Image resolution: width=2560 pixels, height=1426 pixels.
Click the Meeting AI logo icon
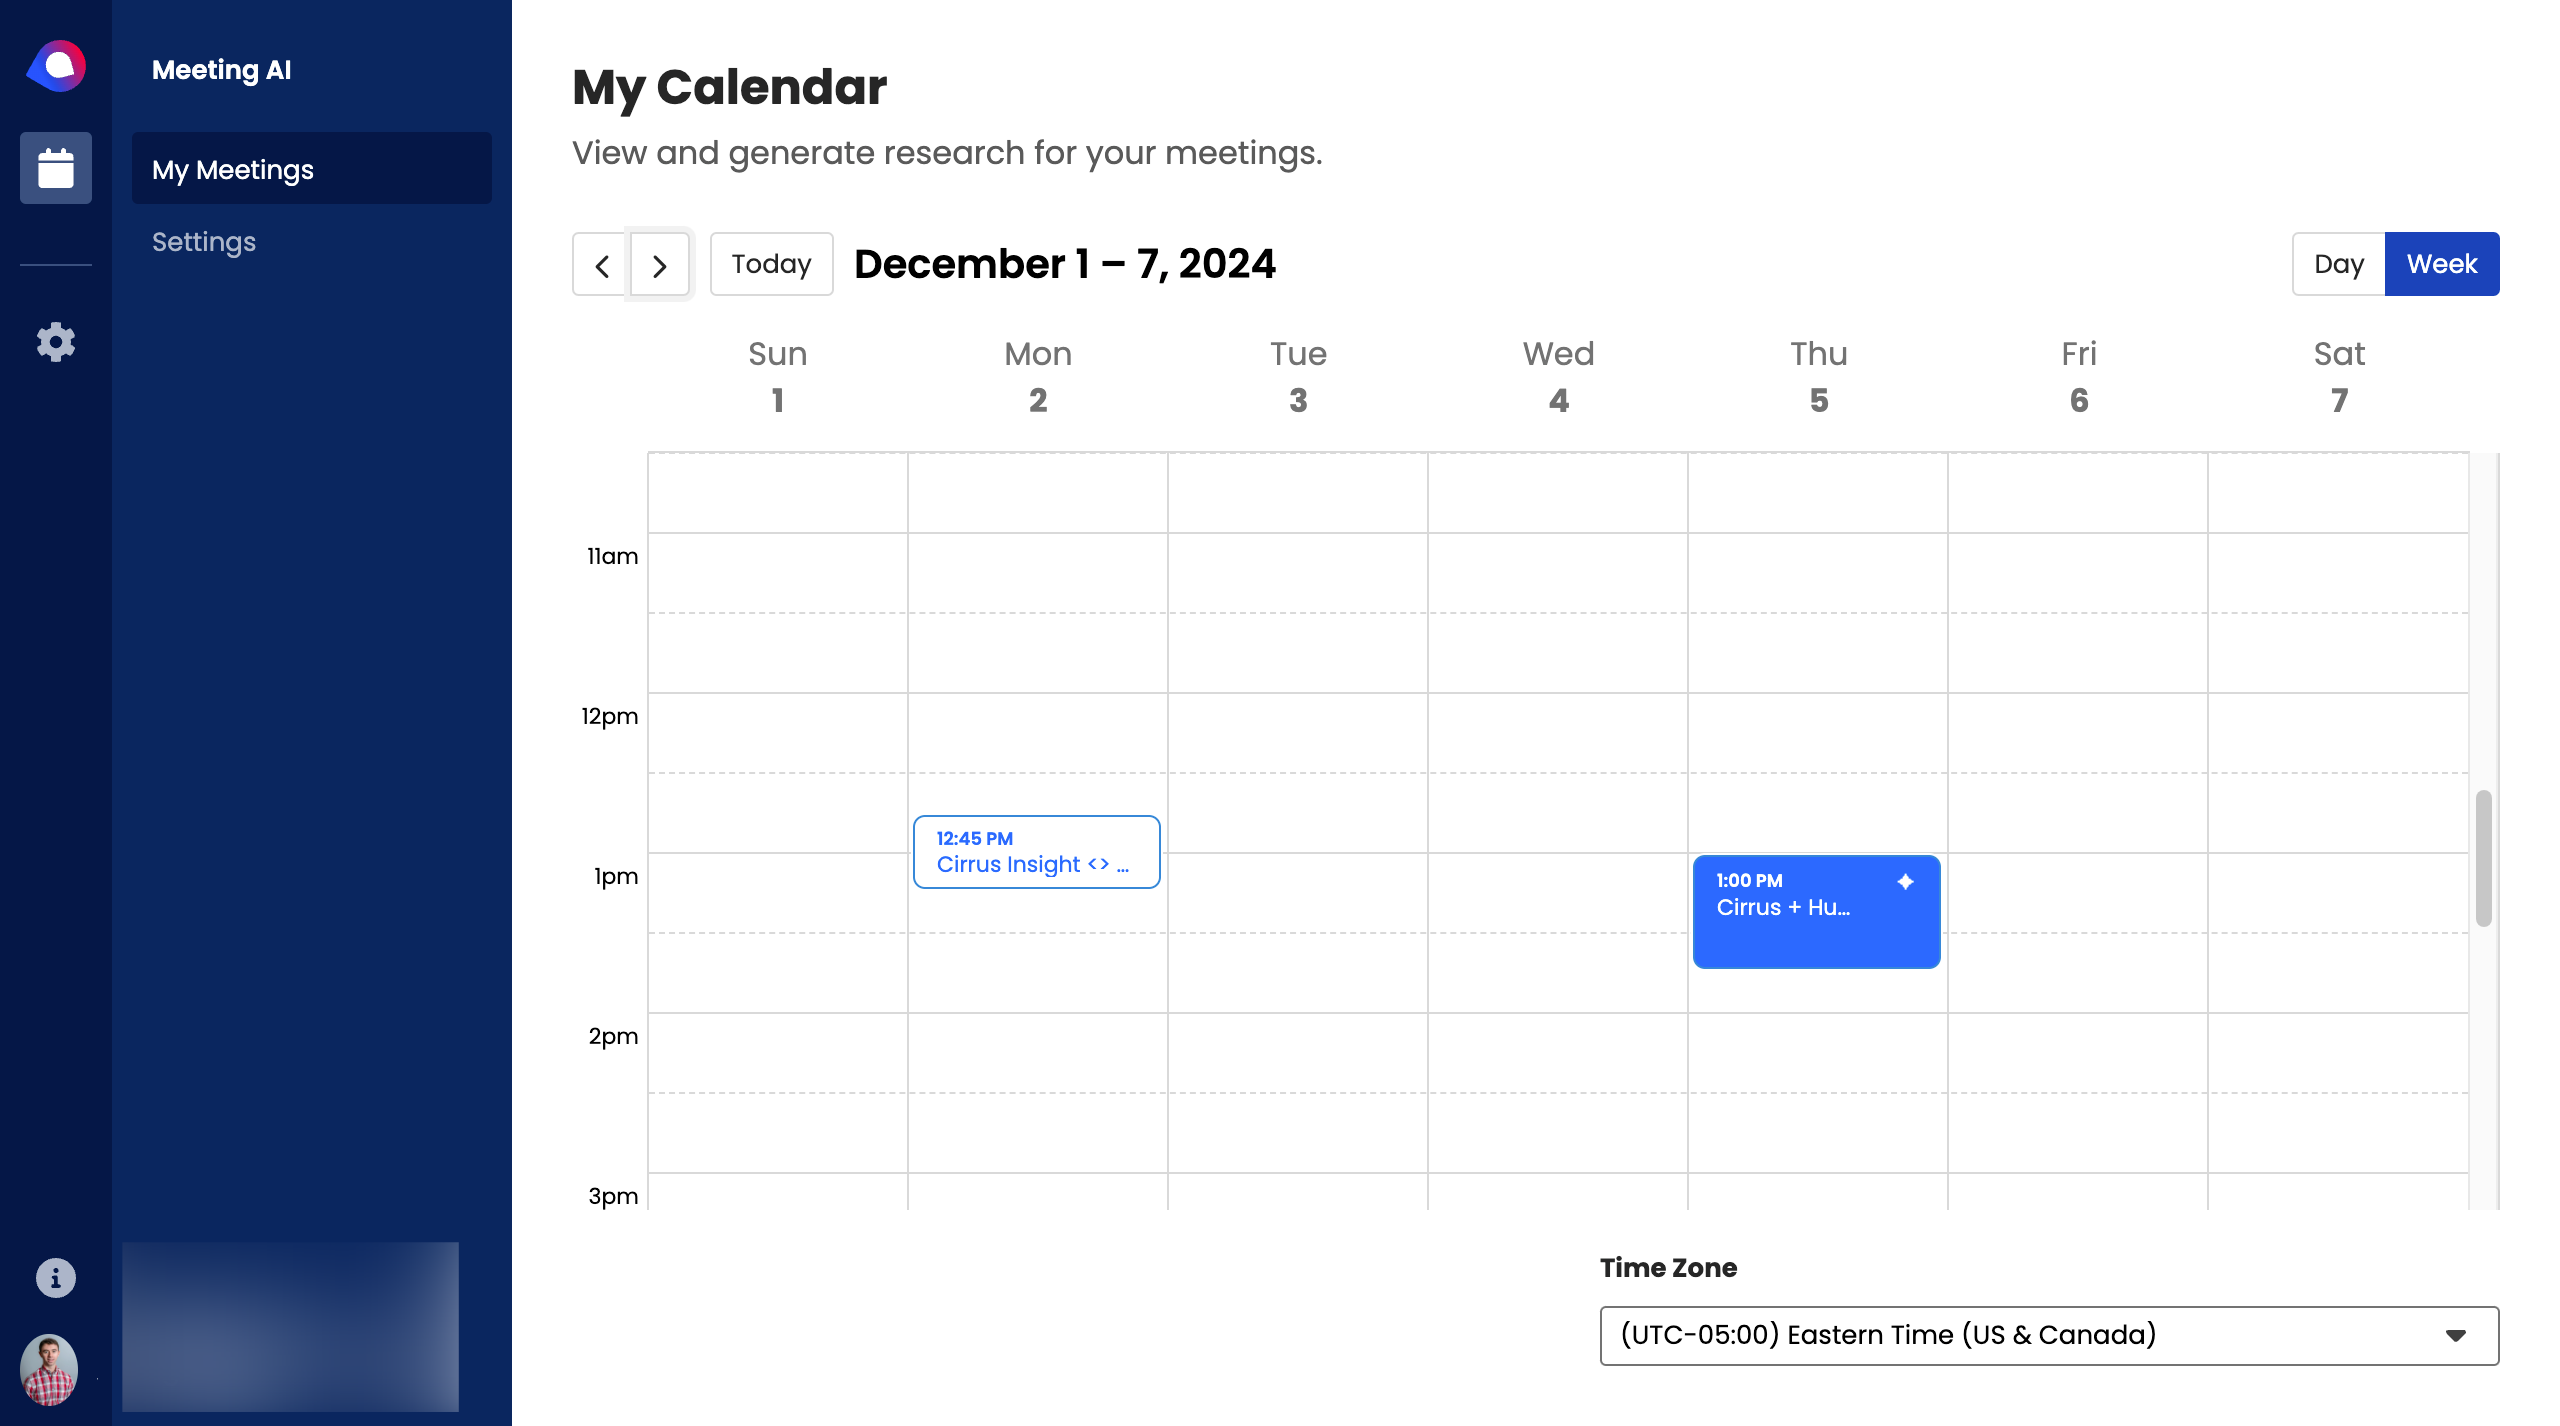click(56, 67)
